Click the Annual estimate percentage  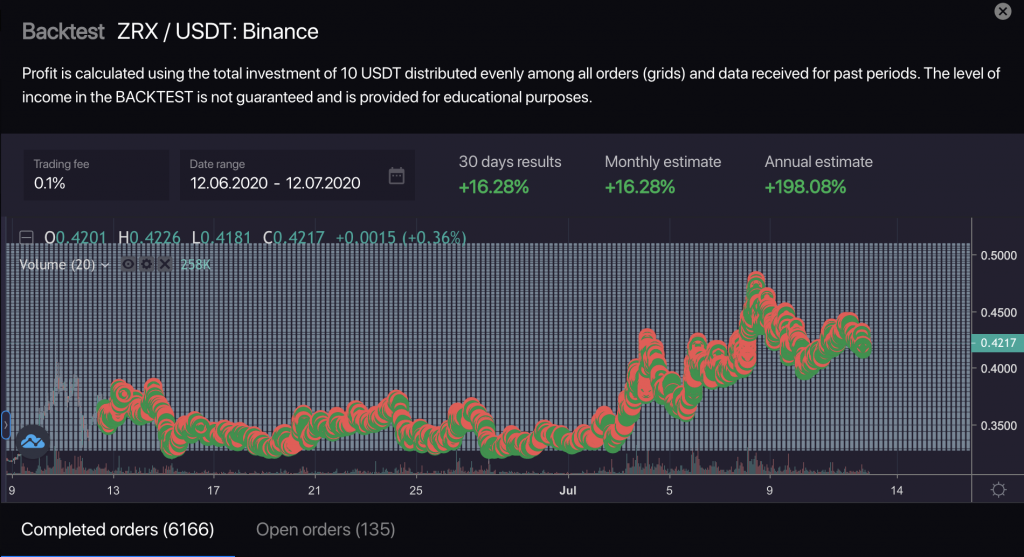click(805, 186)
